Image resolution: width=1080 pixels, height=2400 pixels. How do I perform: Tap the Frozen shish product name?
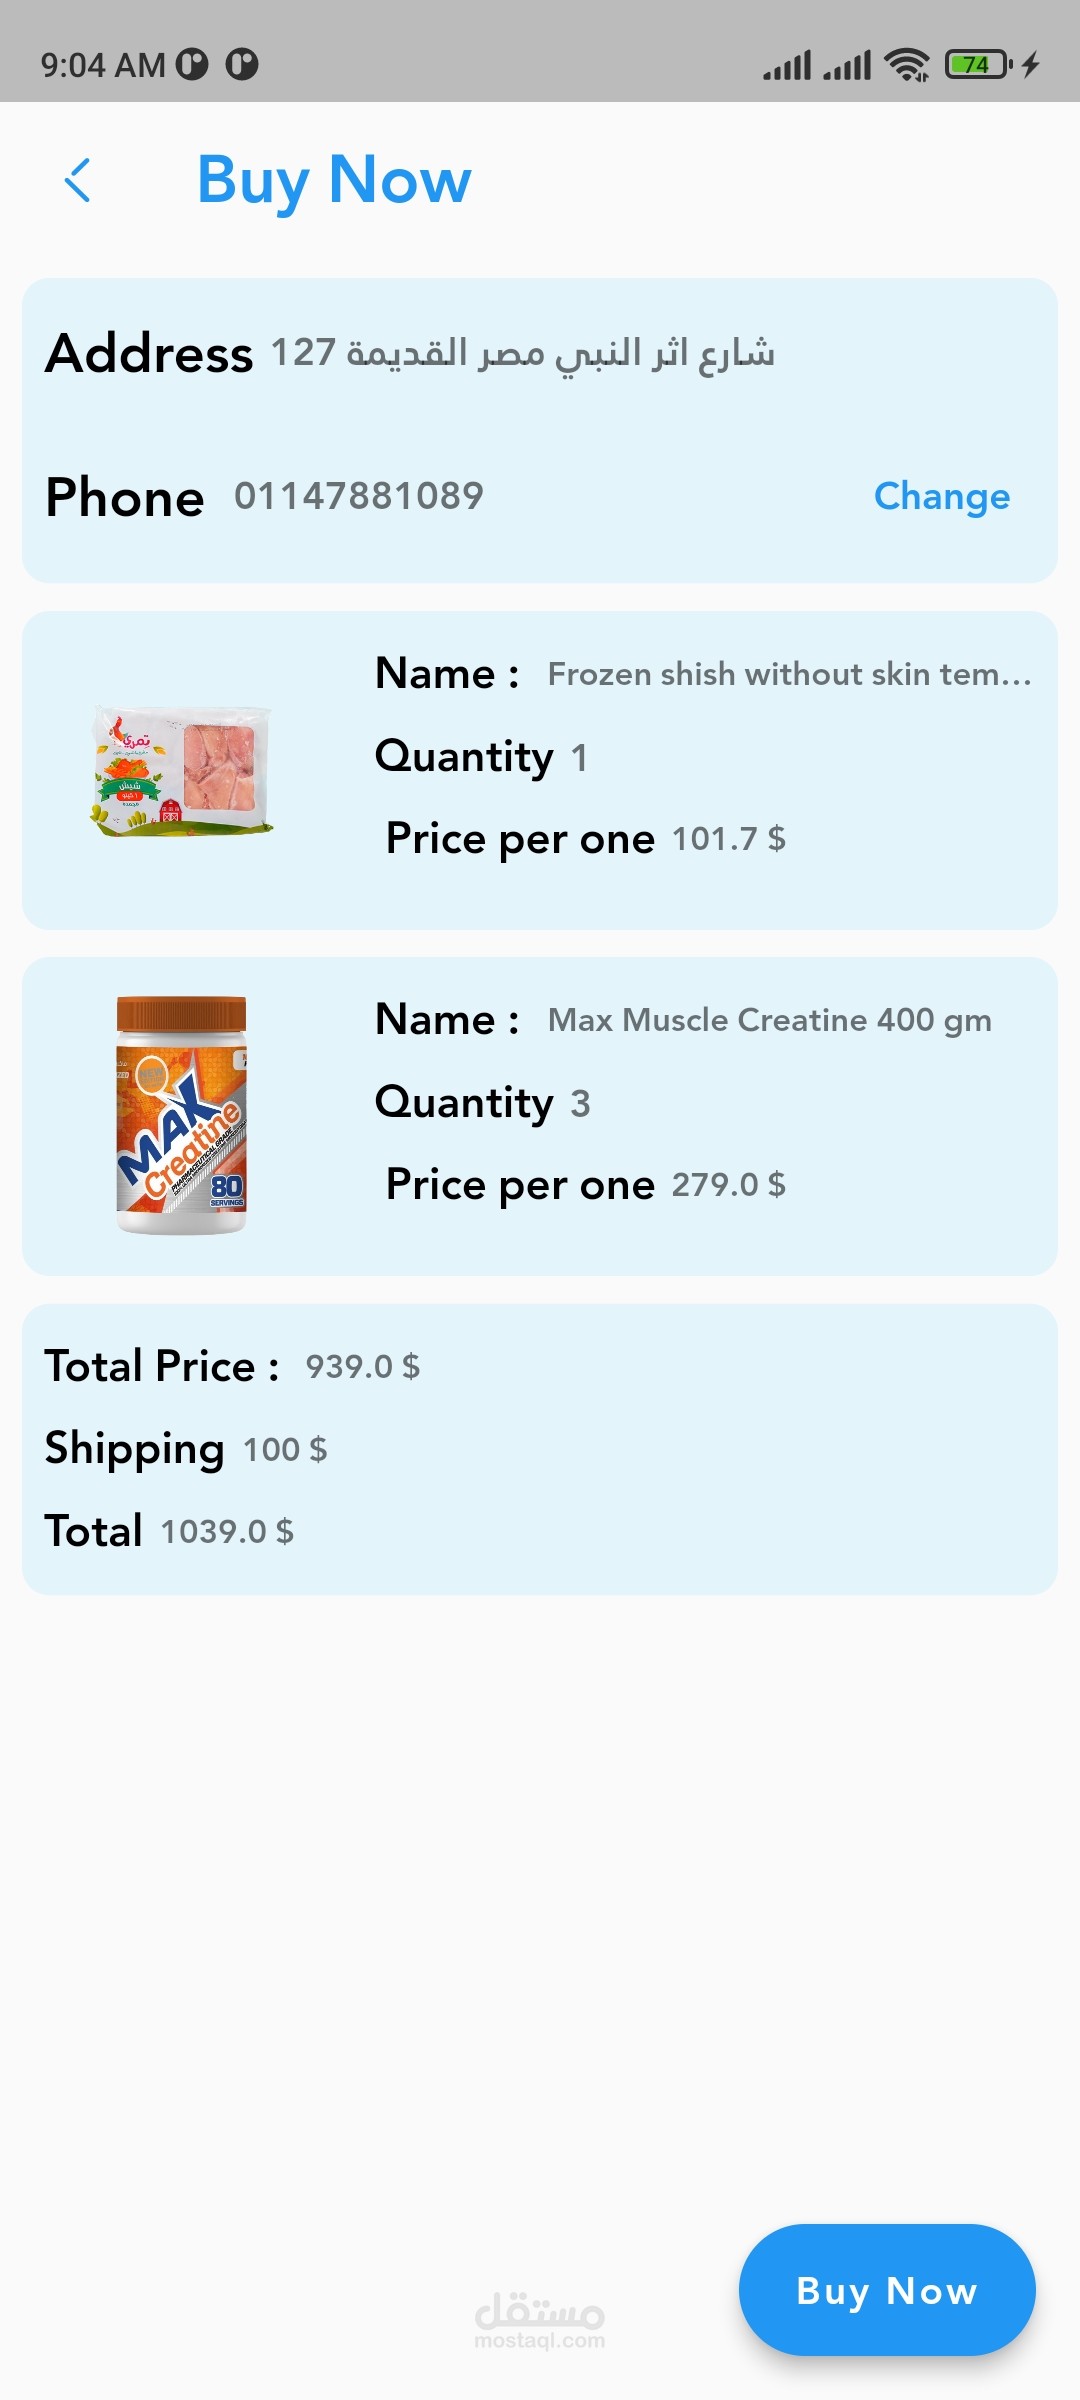[x=789, y=674]
